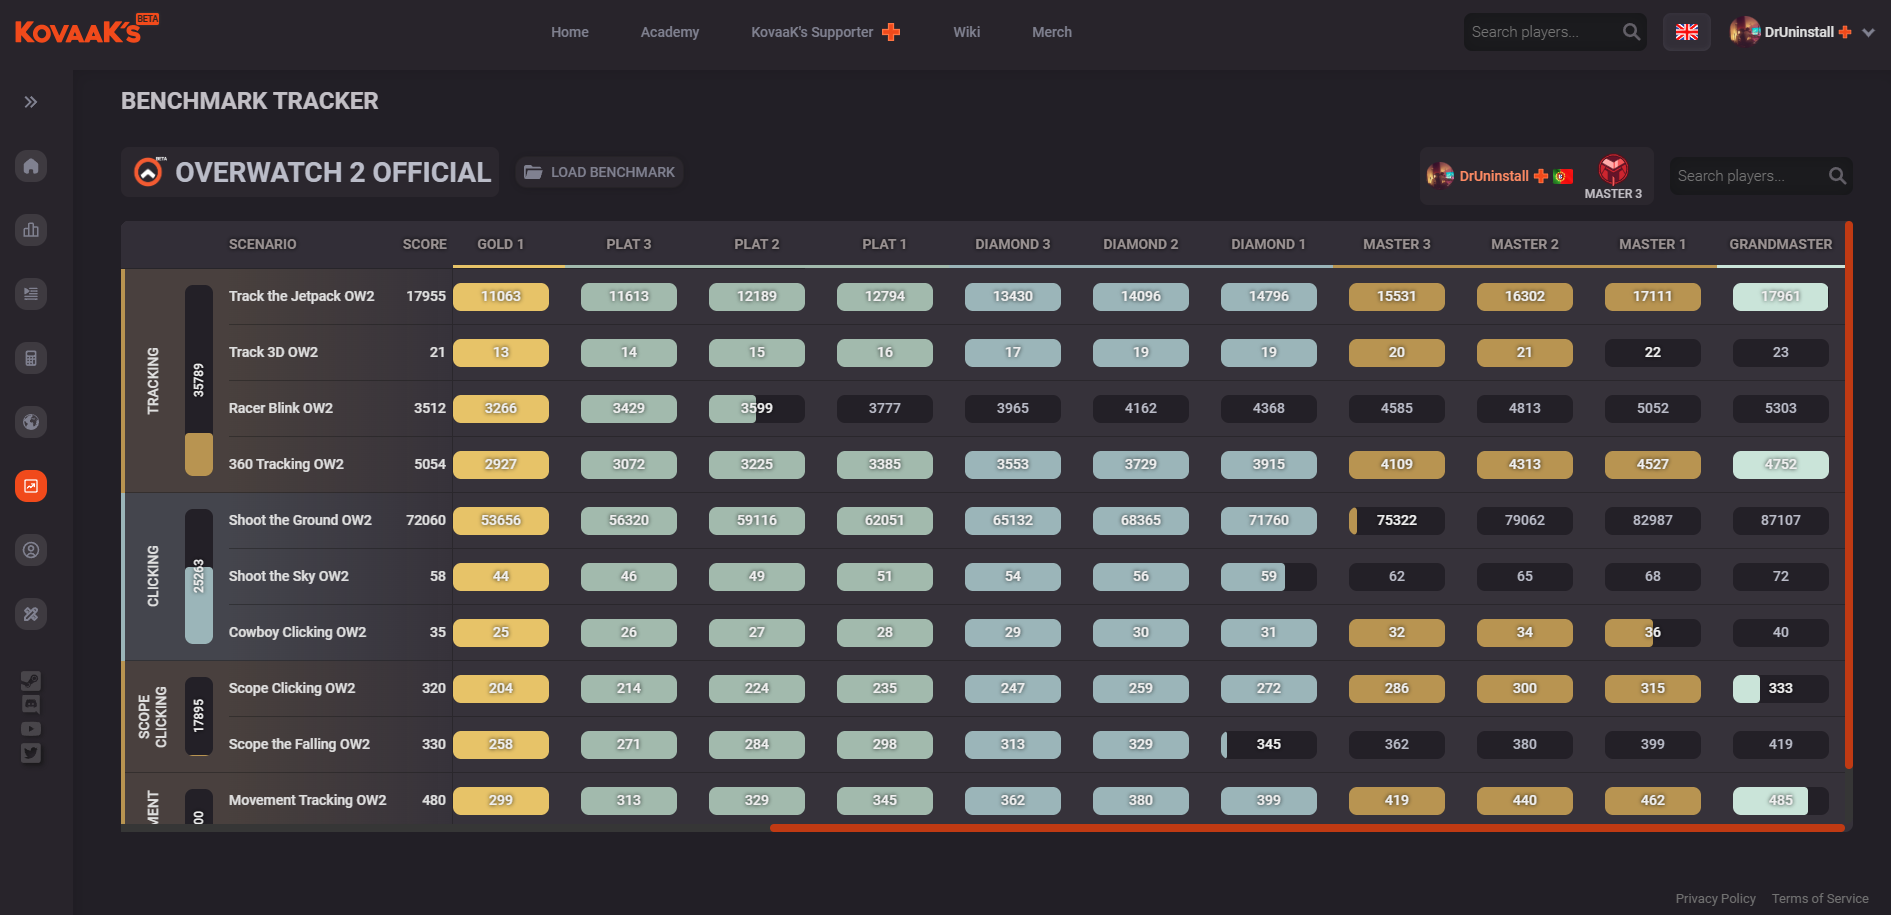The image size is (1891, 915).
Task: Go to Home in top navigation
Action: tap(570, 32)
